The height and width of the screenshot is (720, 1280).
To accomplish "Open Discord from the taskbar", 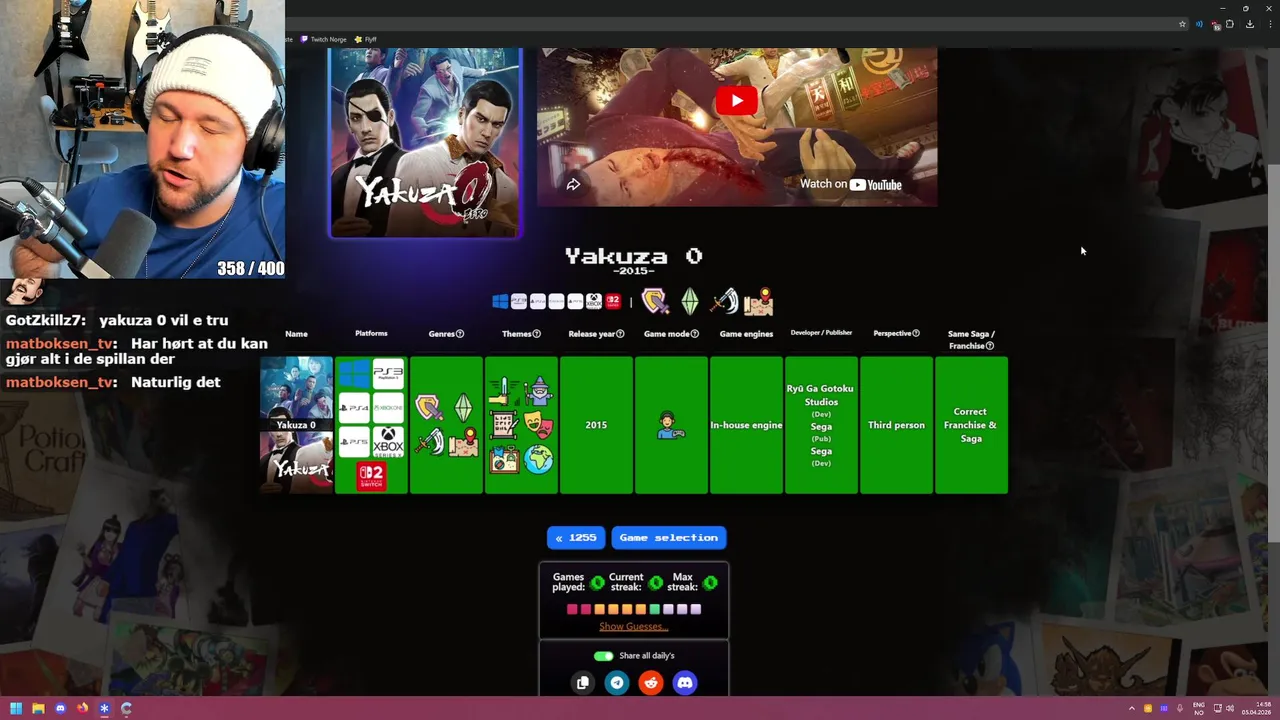I will pos(60,708).
